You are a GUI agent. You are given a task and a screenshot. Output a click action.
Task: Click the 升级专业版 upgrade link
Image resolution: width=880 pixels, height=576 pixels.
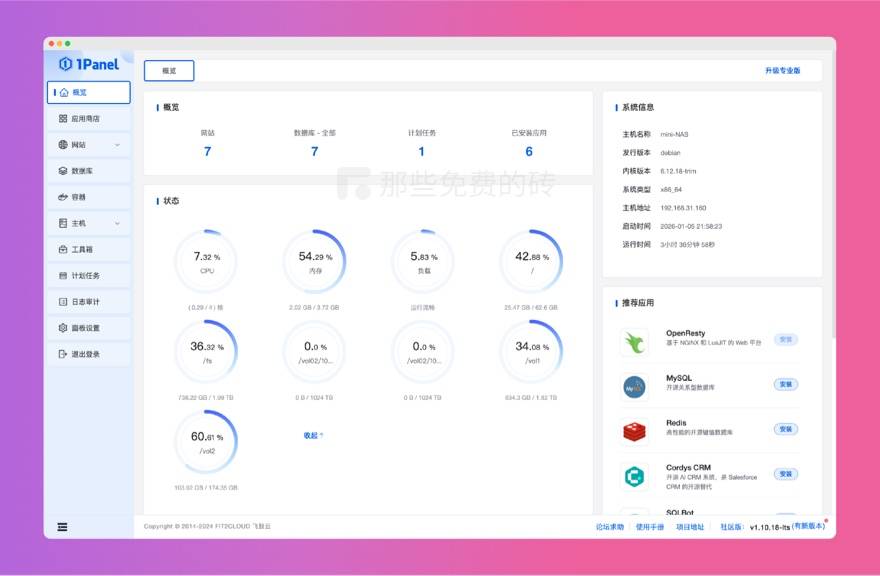(782, 71)
